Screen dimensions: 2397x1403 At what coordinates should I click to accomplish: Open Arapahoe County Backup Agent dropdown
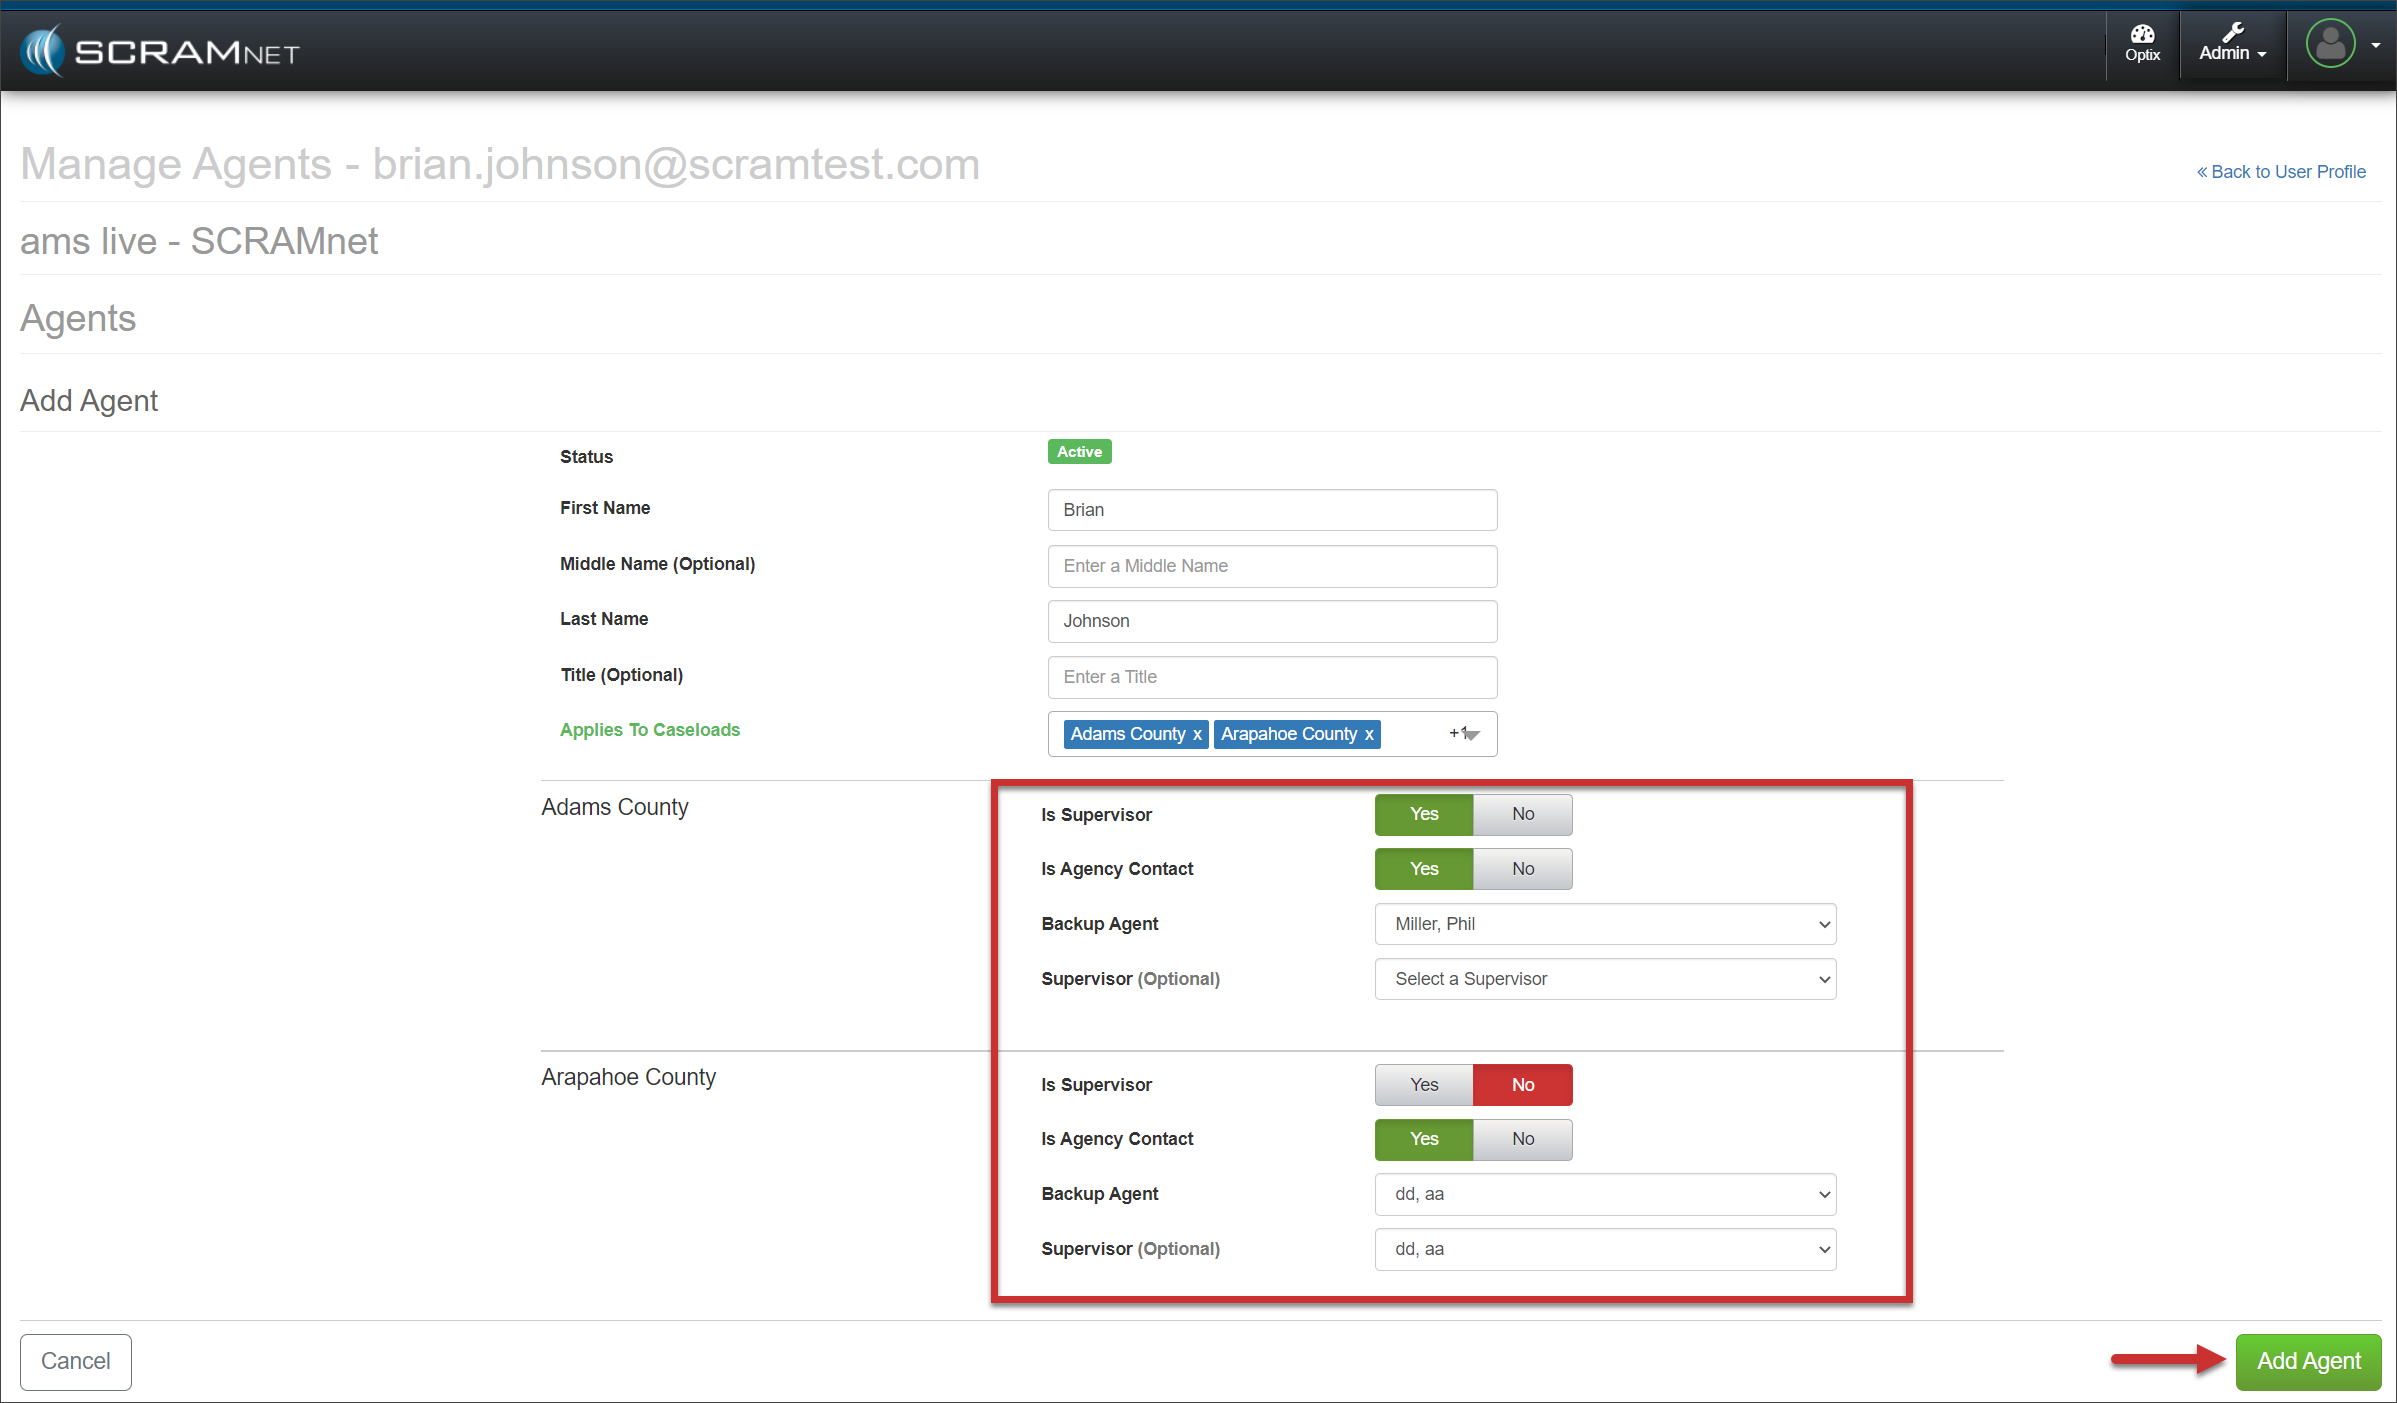click(1605, 1194)
